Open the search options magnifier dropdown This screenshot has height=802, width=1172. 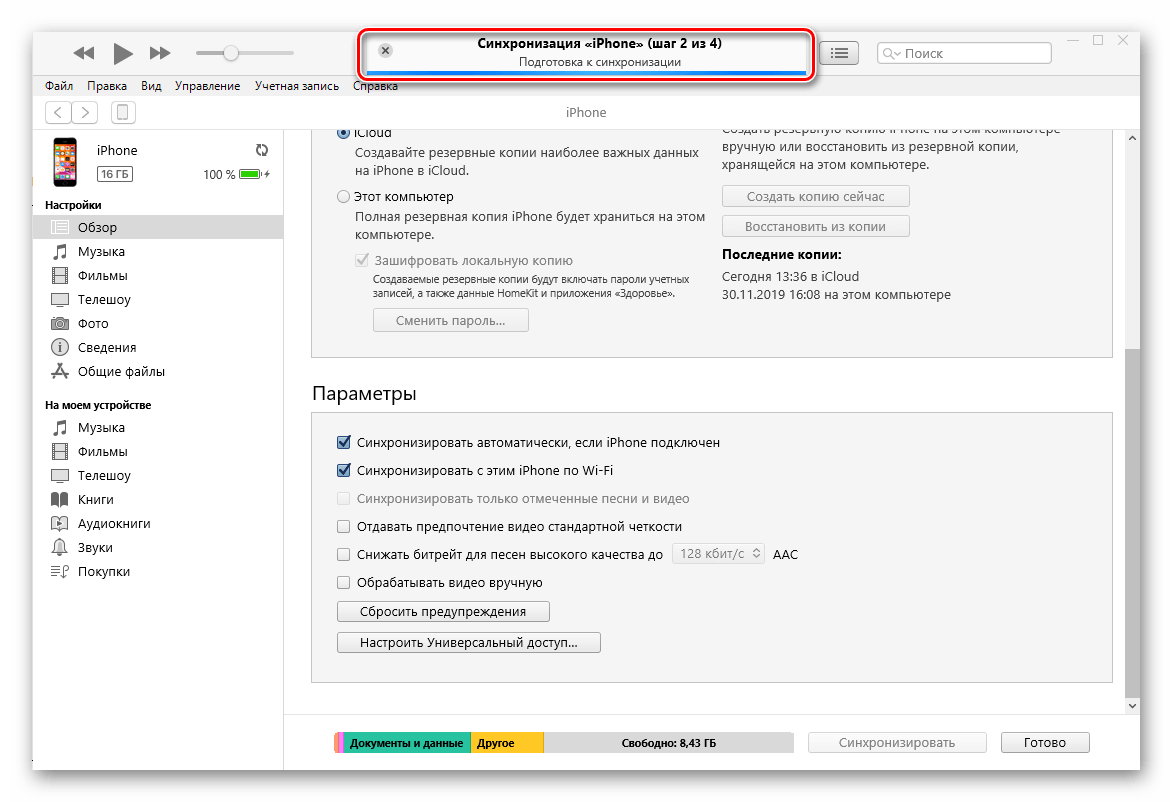coord(891,53)
